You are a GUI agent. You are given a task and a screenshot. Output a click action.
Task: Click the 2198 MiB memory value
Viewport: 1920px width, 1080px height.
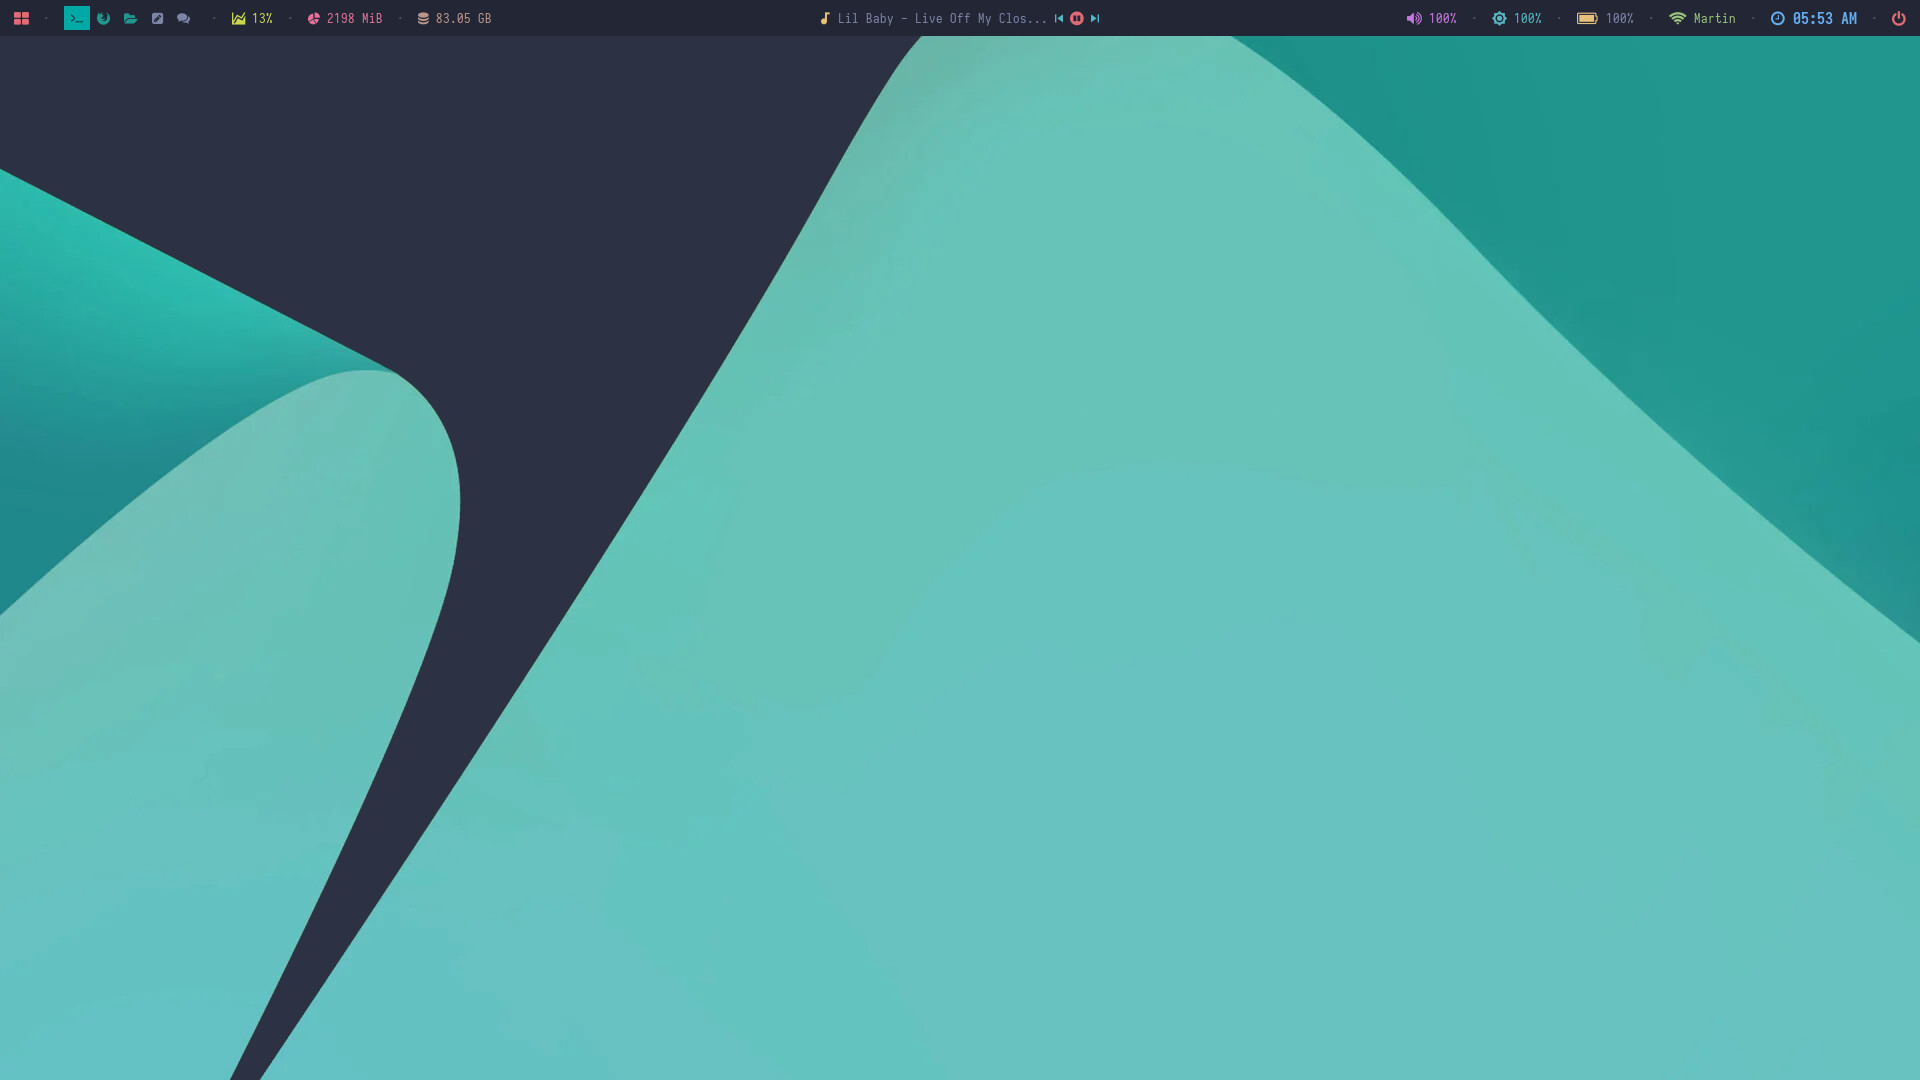click(x=354, y=18)
